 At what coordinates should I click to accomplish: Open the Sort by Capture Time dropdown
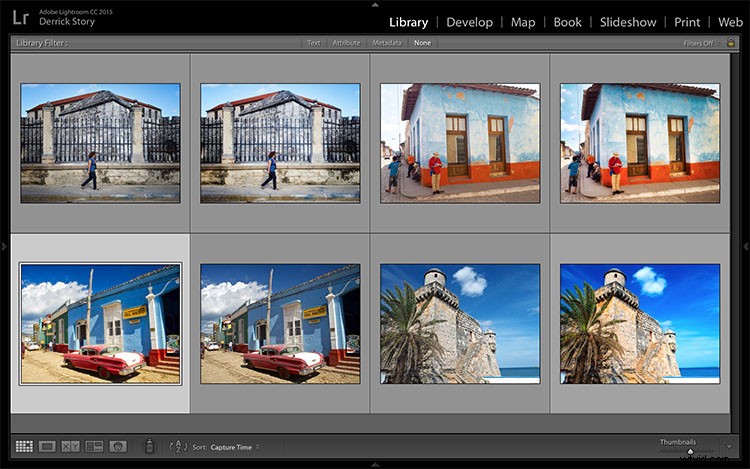pyautogui.click(x=234, y=447)
